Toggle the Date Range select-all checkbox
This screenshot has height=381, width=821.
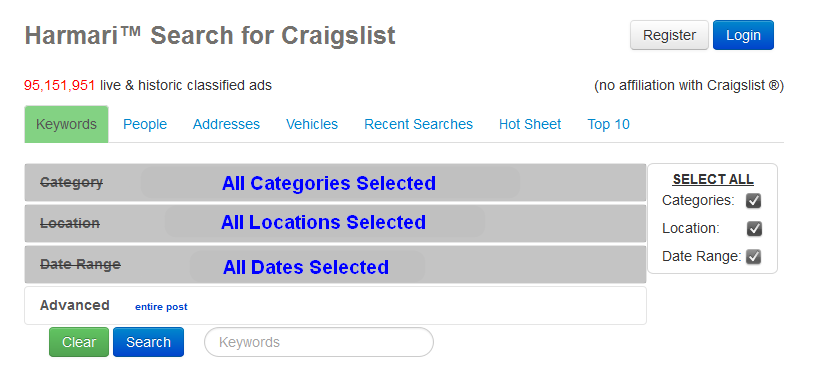753,257
